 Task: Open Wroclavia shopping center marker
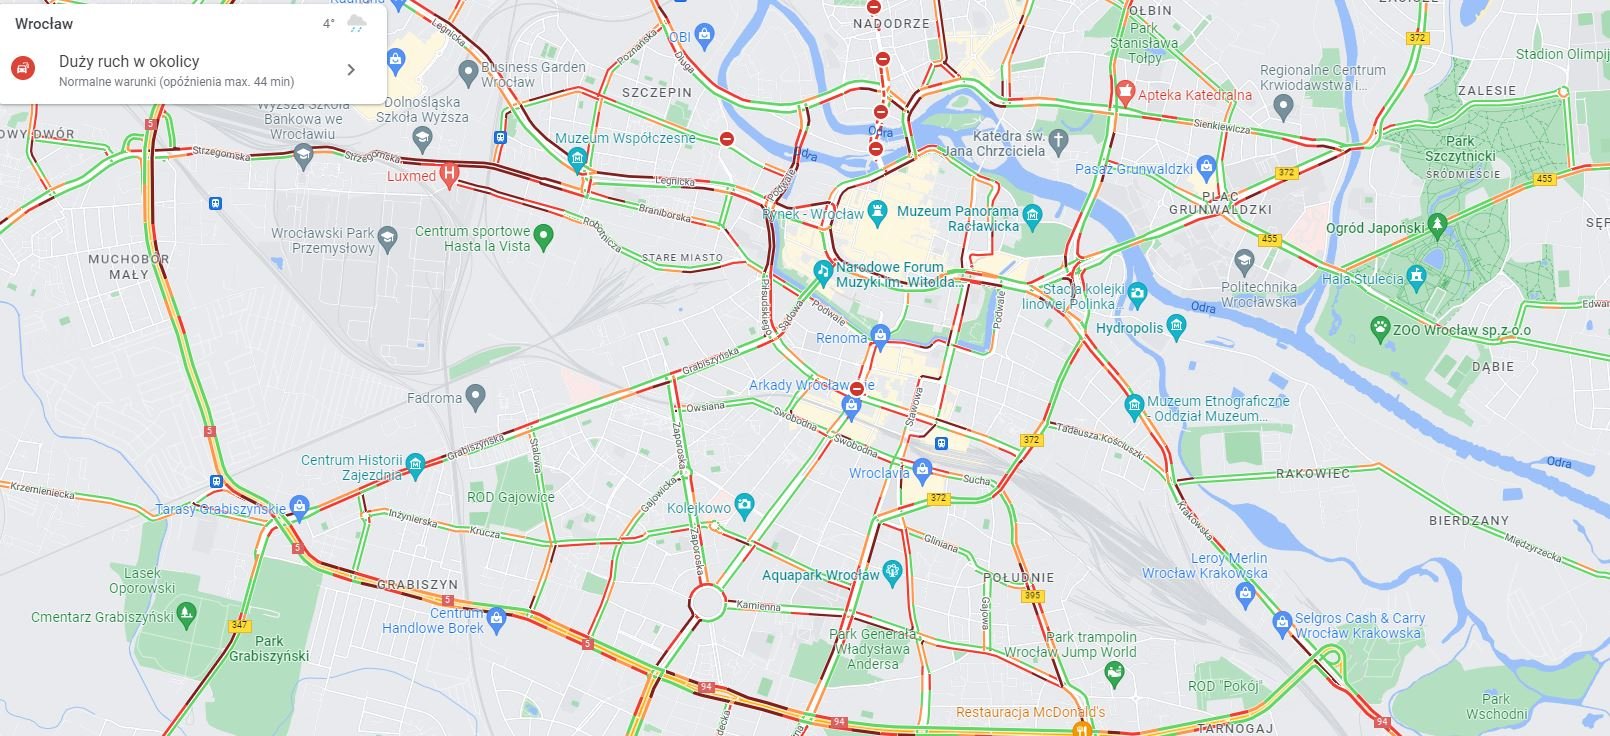coord(922,470)
